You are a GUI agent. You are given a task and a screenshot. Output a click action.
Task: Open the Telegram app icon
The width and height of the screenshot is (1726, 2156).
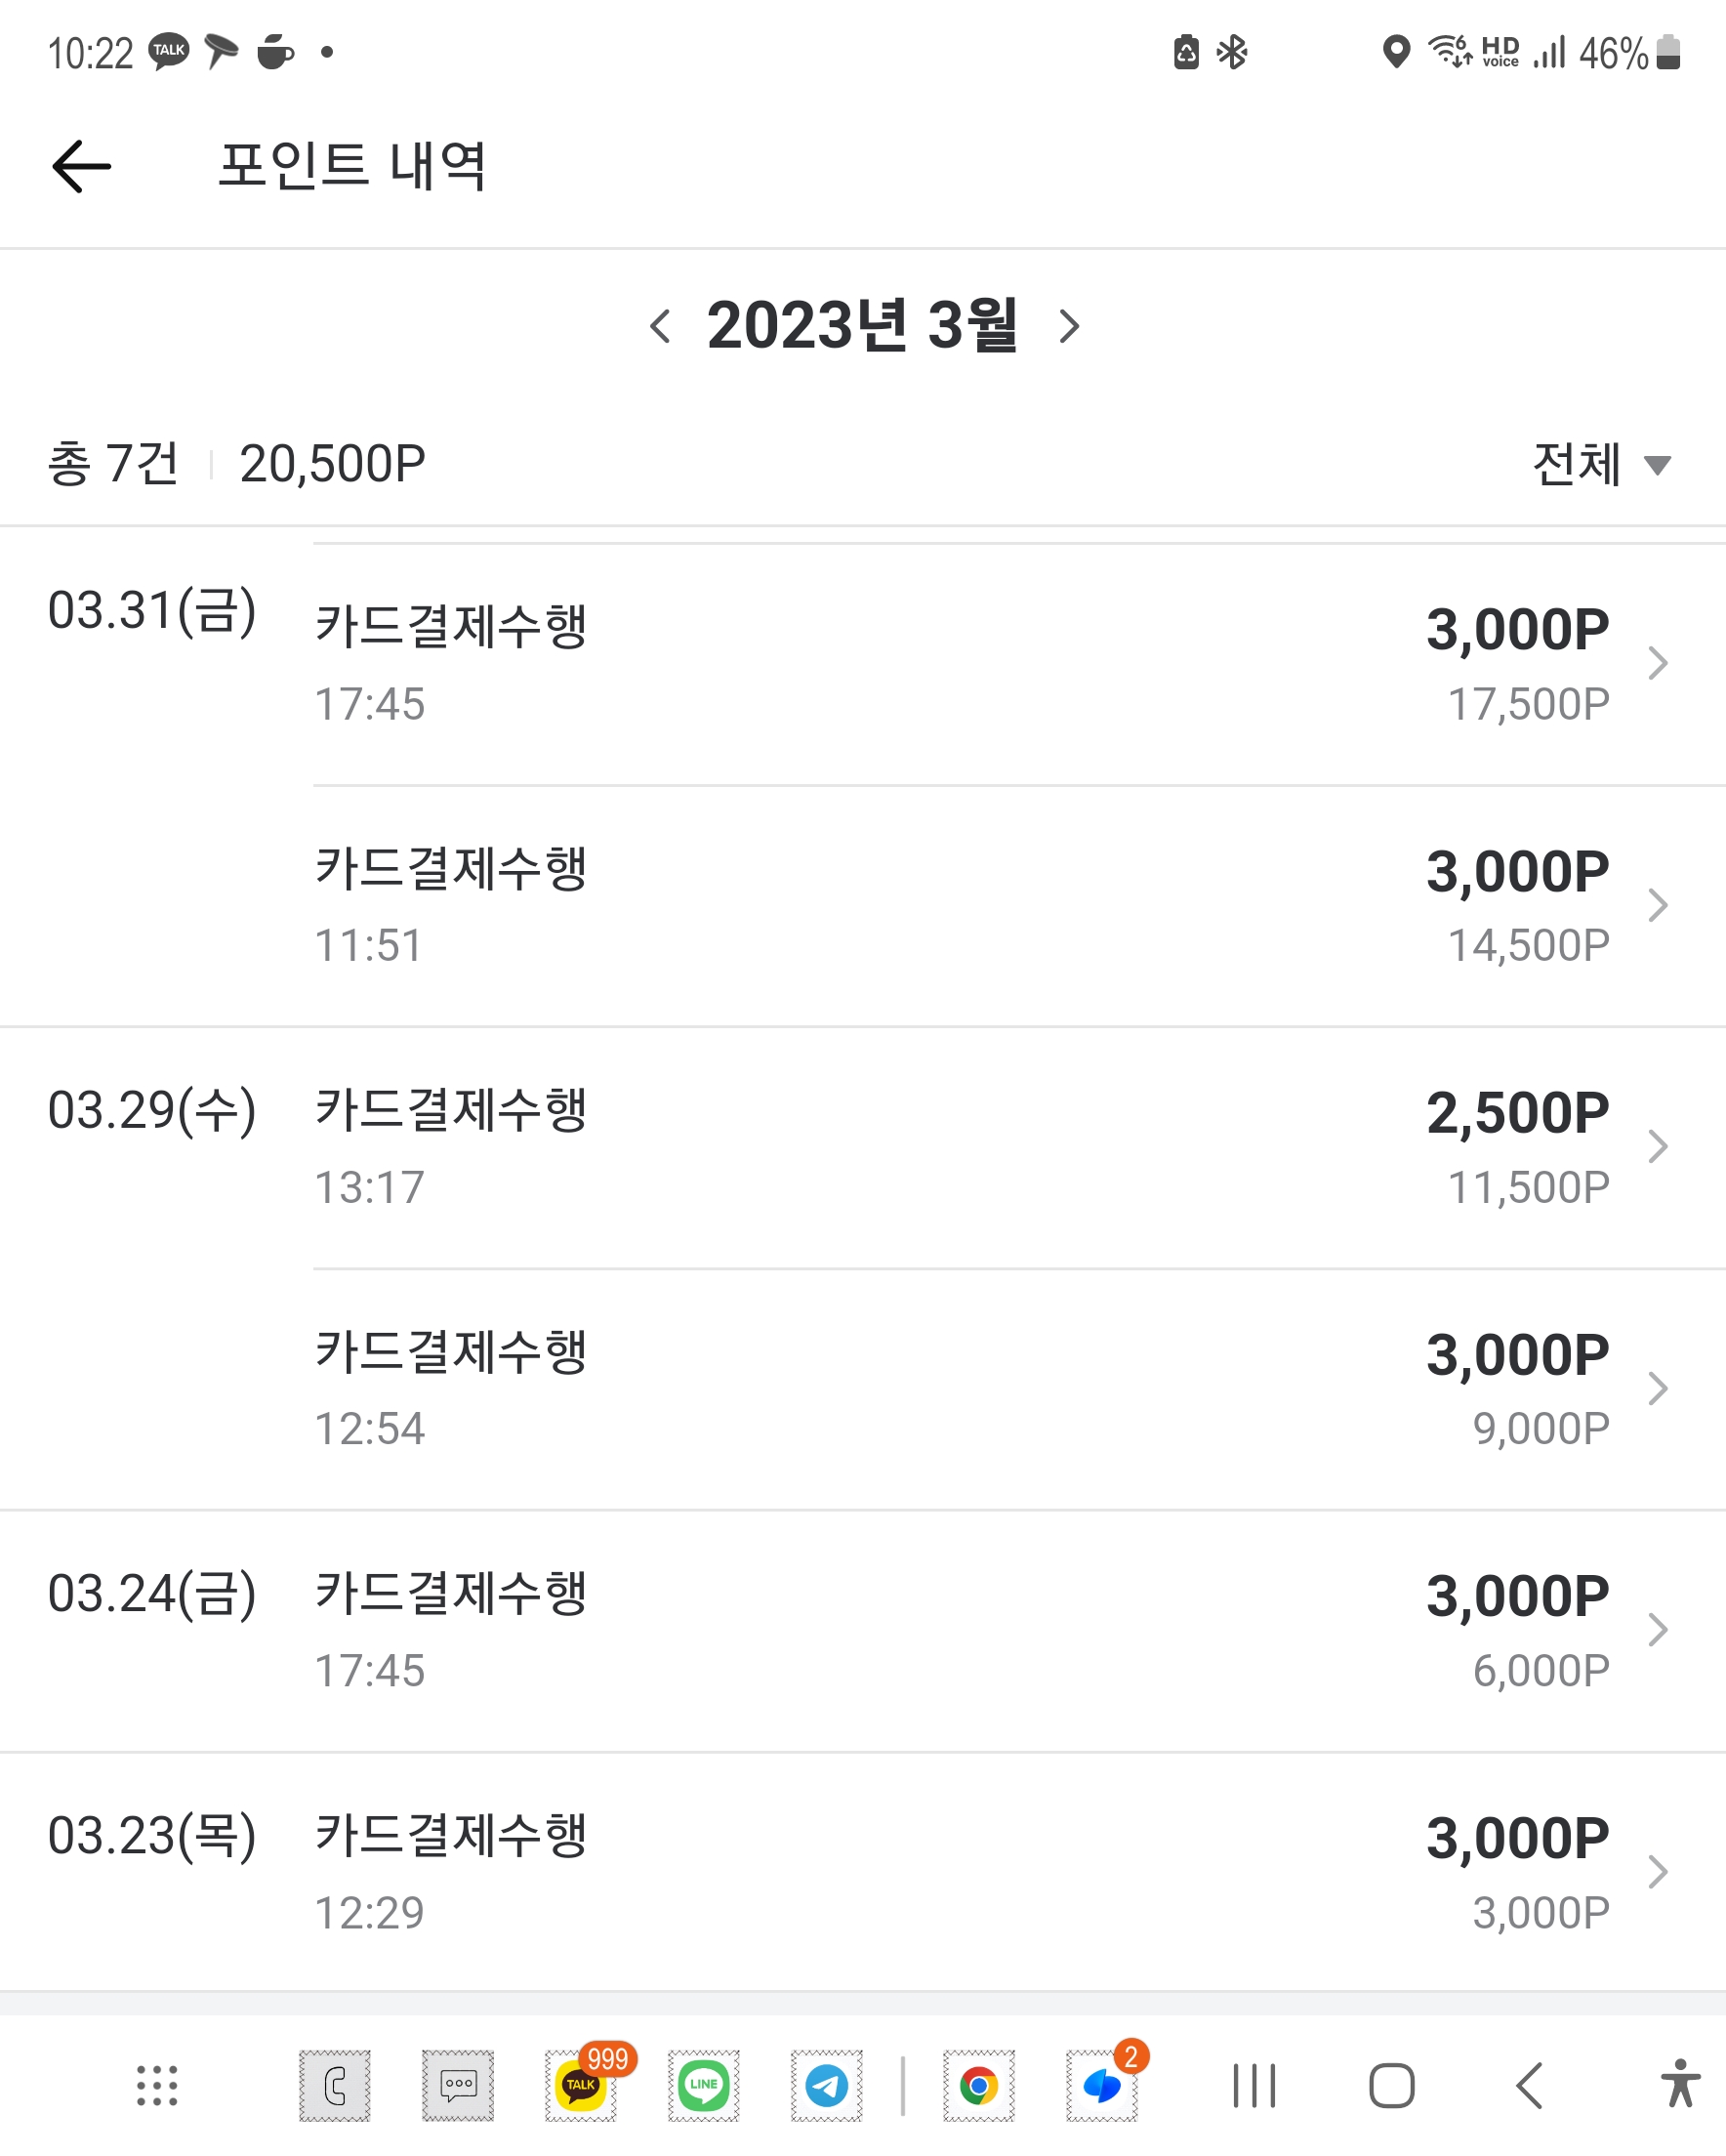click(x=827, y=2086)
